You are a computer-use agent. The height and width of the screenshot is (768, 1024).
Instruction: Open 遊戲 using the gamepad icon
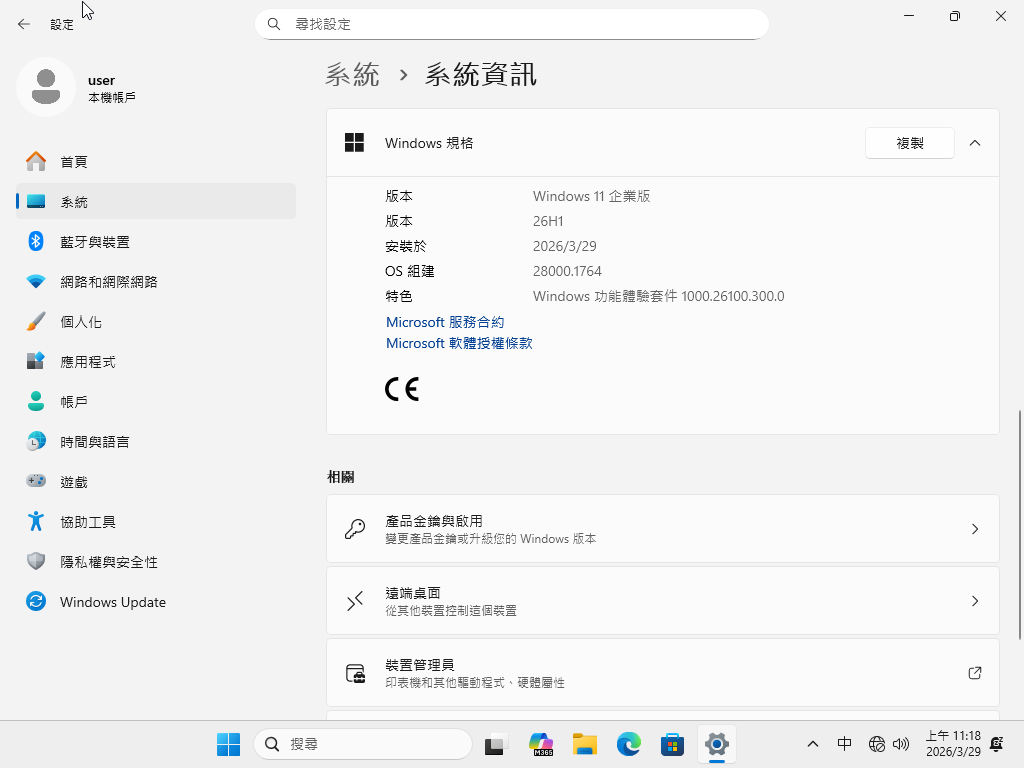(36, 482)
